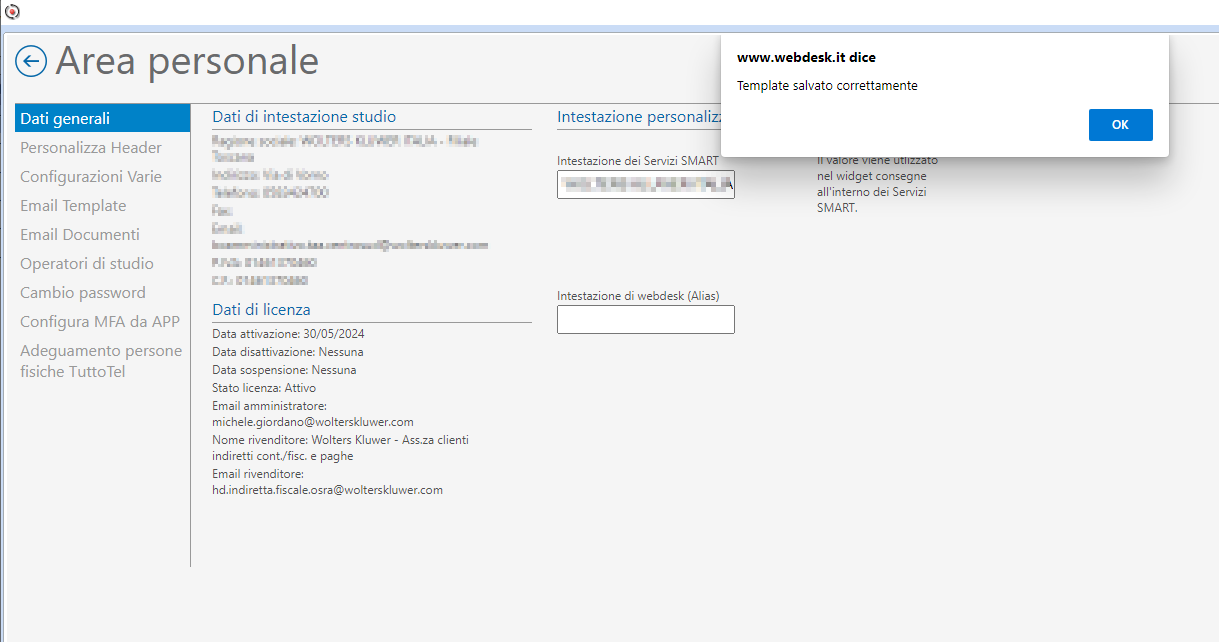Click the back arrow beside Area personale
1219x642 pixels.
click(x=31, y=62)
